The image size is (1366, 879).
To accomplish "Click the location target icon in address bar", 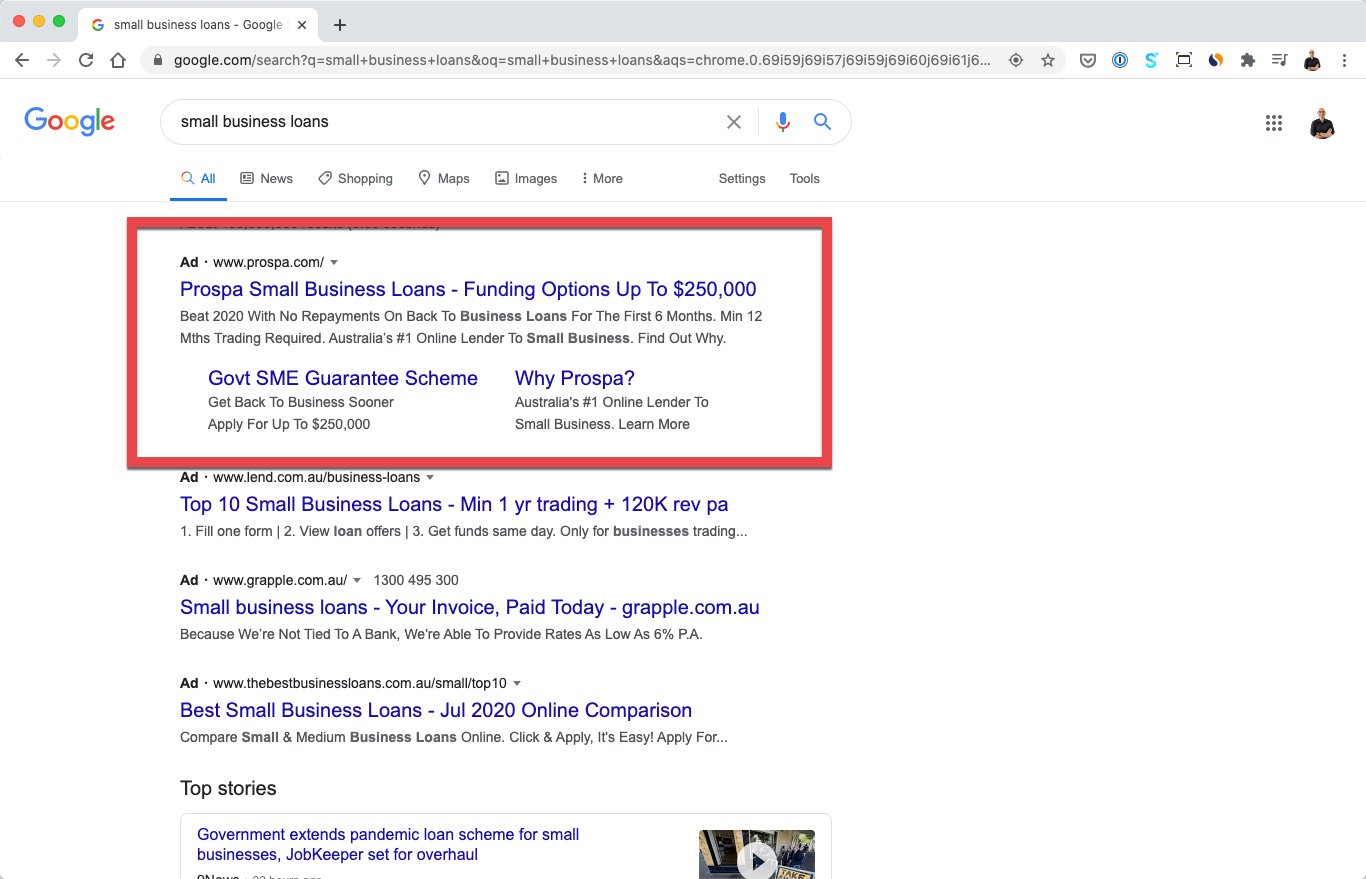I will click(x=1016, y=60).
